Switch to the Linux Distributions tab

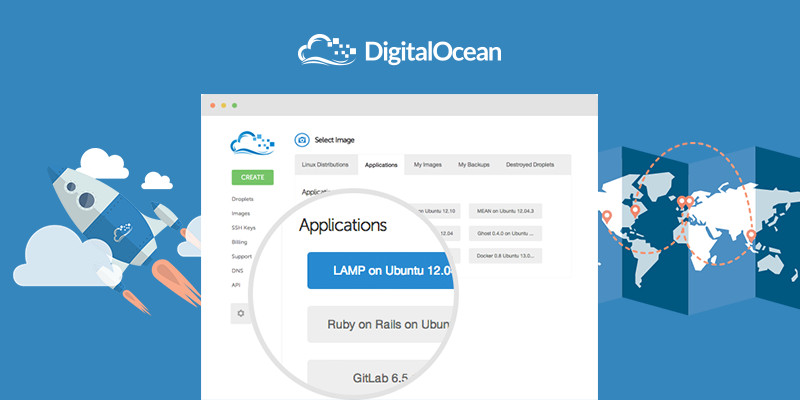[x=326, y=165]
